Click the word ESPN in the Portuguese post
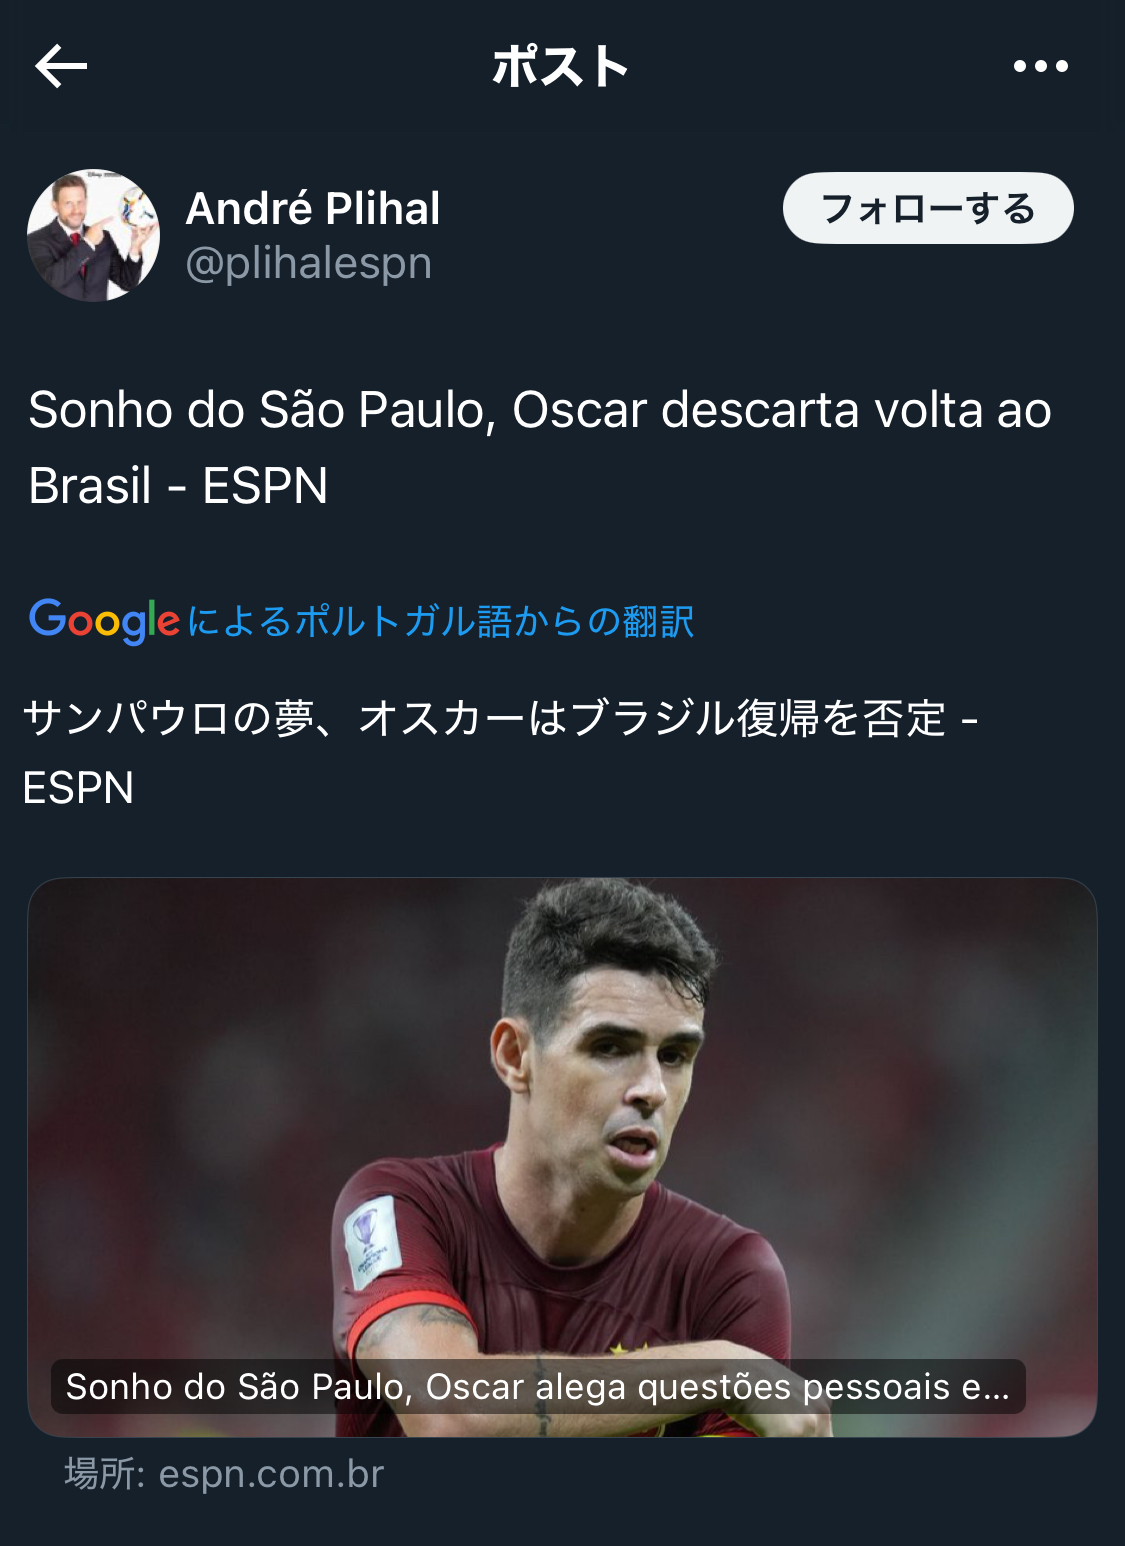Viewport: 1125px width, 1546px height. click(265, 486)
